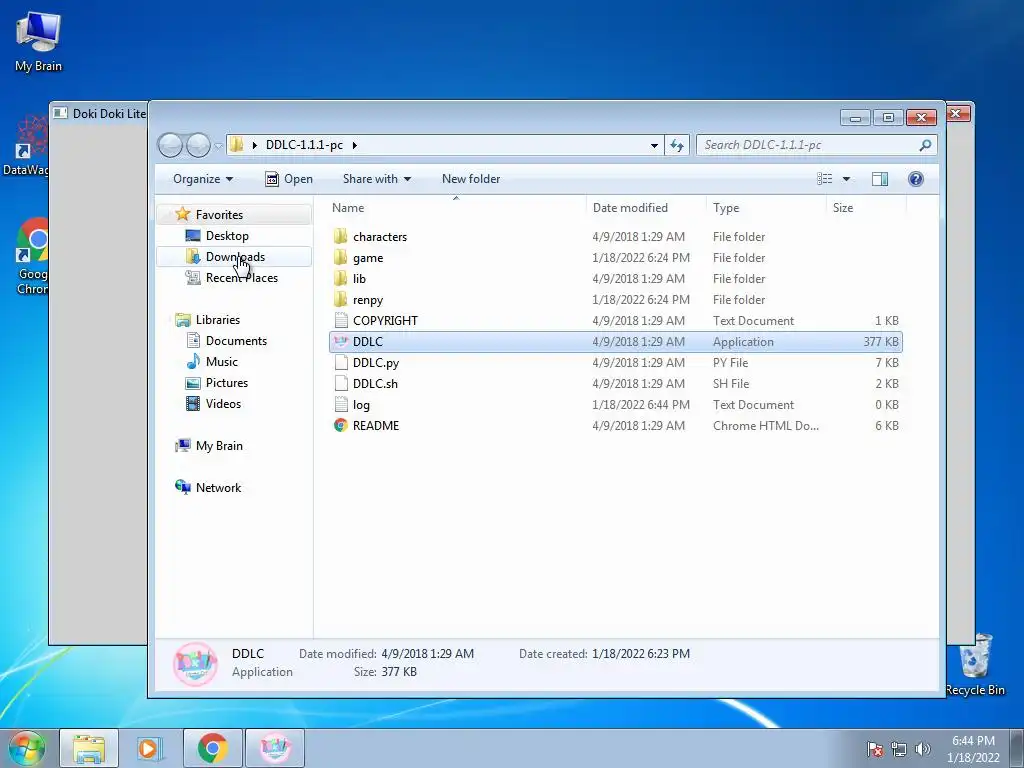Click the search magnifier icon
The image size is (1024, 768).
click(925, 145)
